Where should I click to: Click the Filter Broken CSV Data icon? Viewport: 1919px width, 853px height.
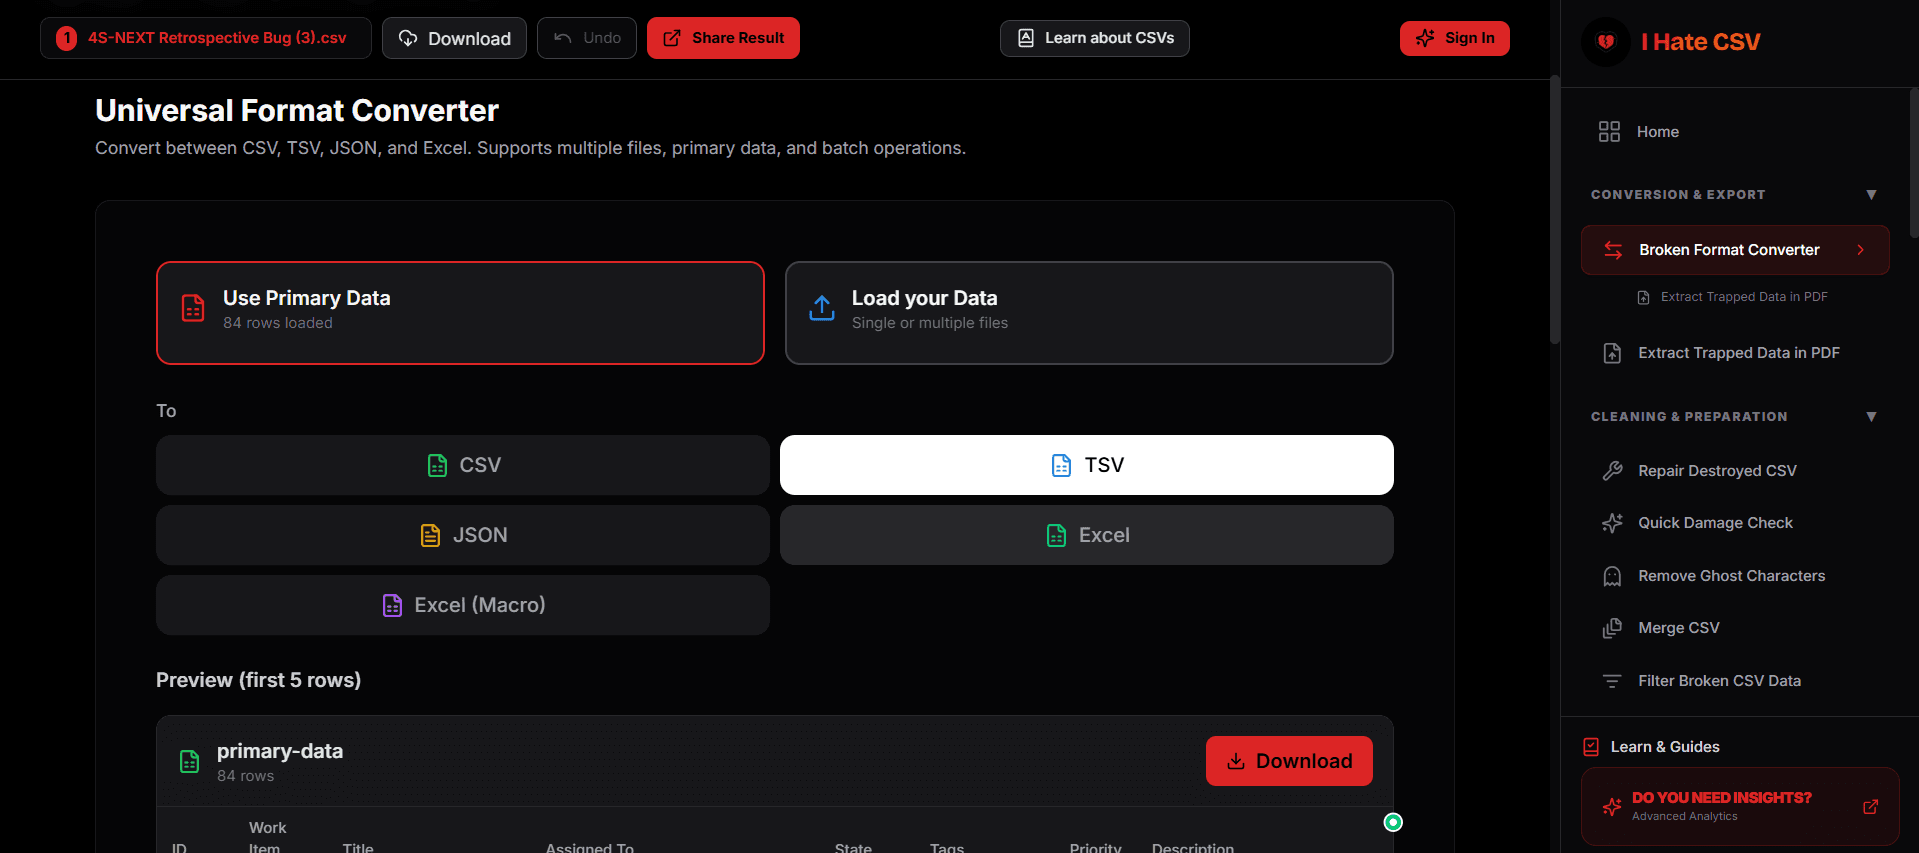click(x=1612, y=681)
